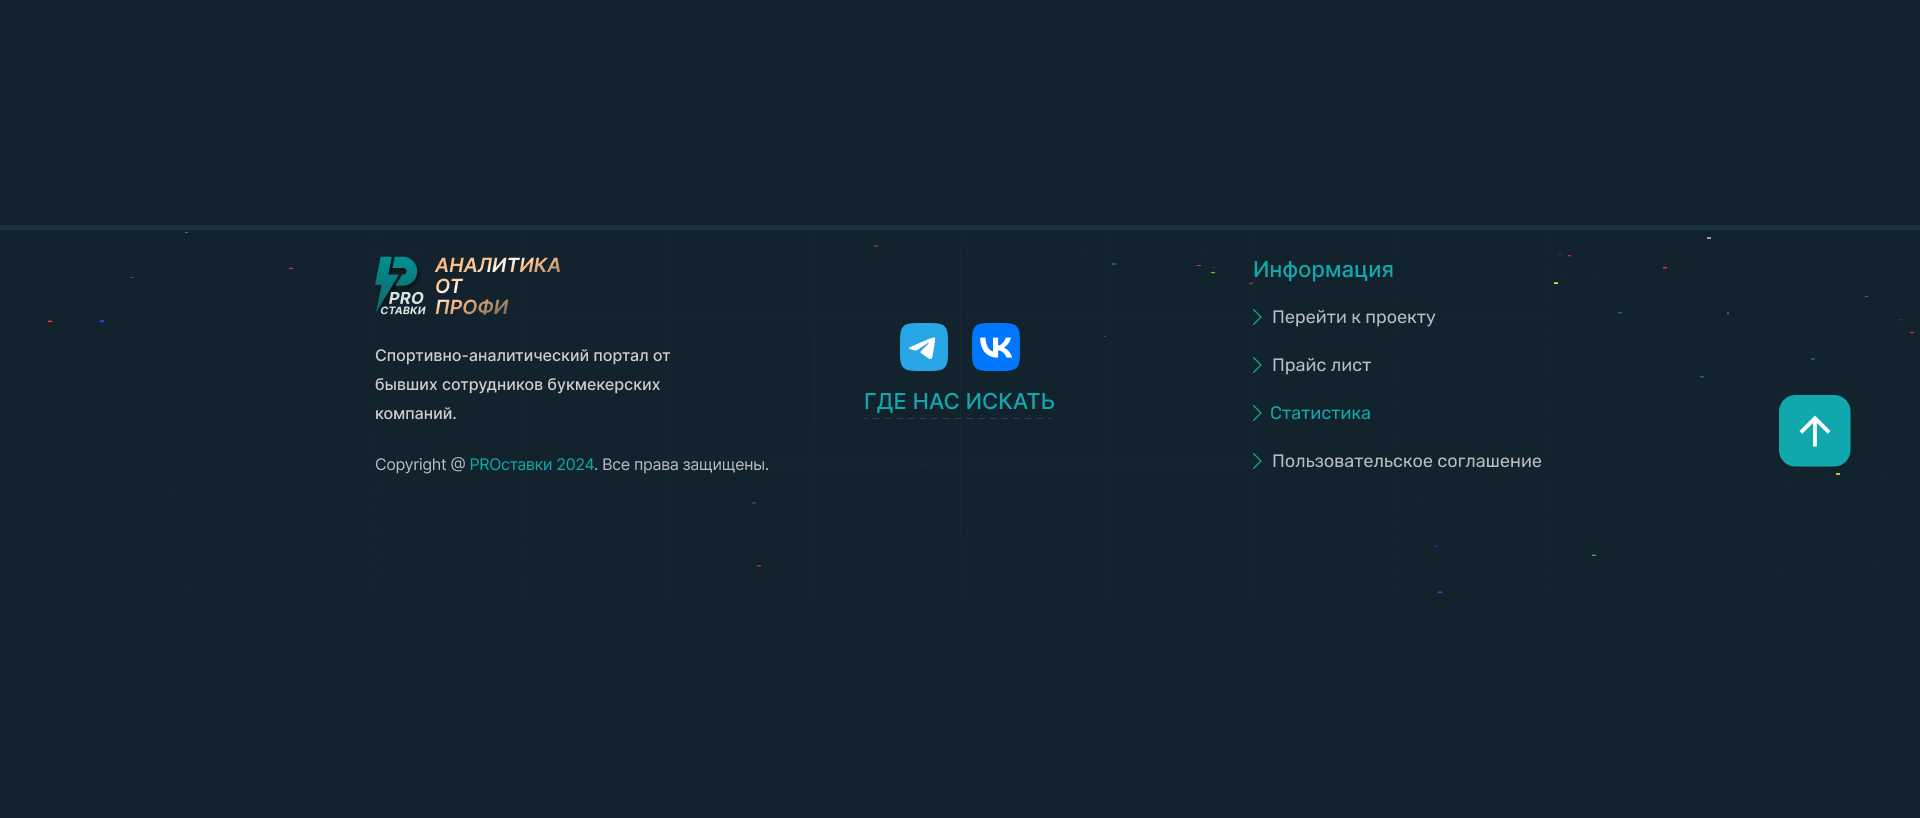Click the Информация section heading

1322,270
